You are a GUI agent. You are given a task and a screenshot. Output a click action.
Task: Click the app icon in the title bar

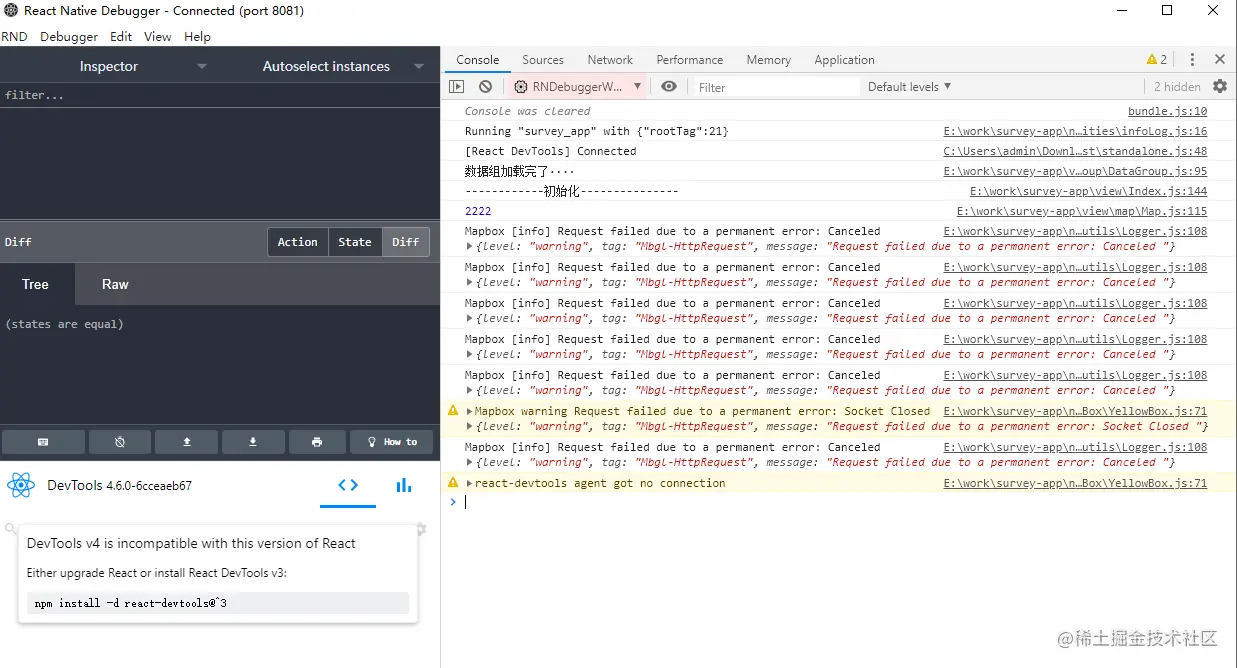tap(11, 11)
